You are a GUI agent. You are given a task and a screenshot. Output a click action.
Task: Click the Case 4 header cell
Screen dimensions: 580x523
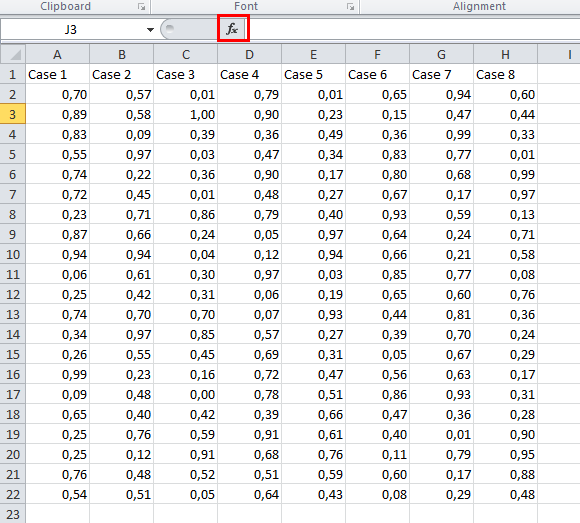[250, 74]
